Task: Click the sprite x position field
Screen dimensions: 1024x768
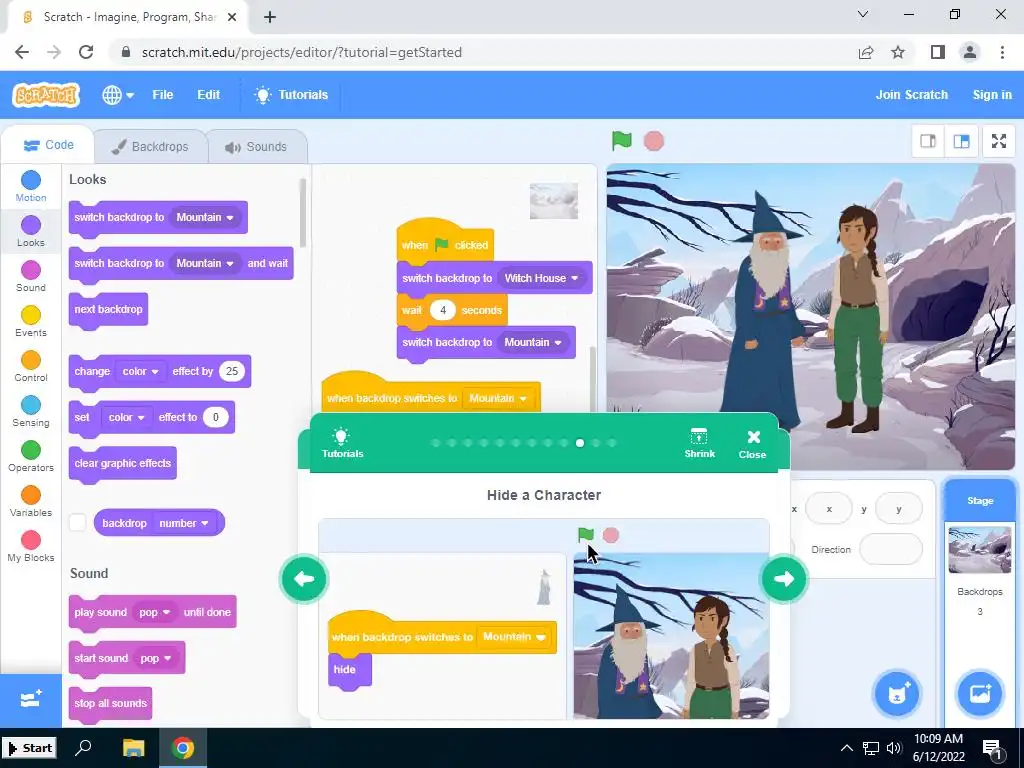Action: coord(829,509)
